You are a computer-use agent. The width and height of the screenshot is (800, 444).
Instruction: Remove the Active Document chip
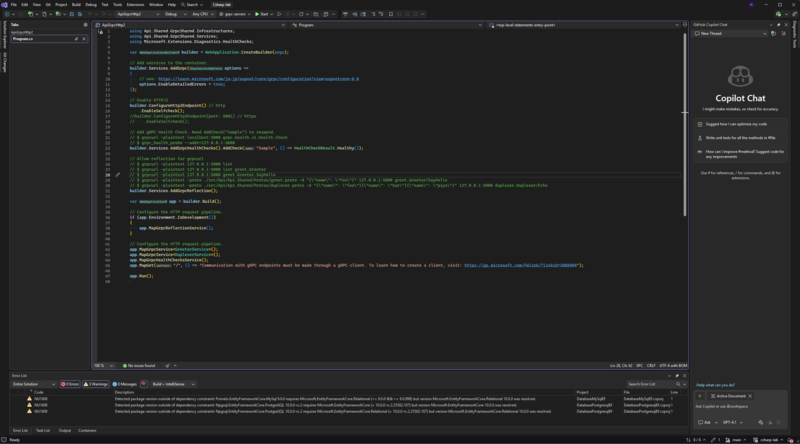click(750, 396)
